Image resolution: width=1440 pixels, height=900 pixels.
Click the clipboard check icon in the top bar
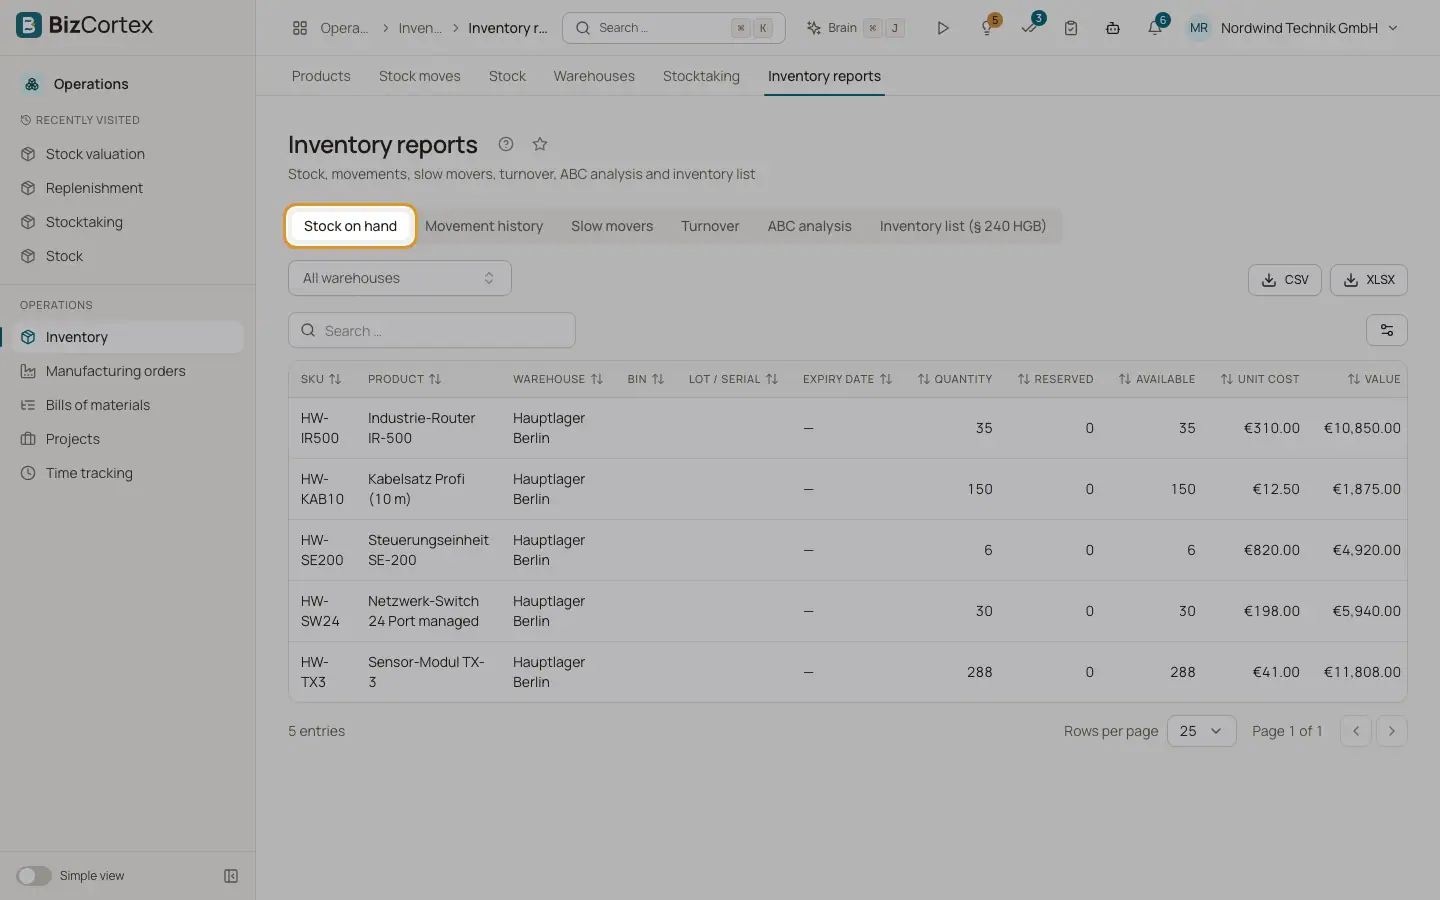point(1071,28)
